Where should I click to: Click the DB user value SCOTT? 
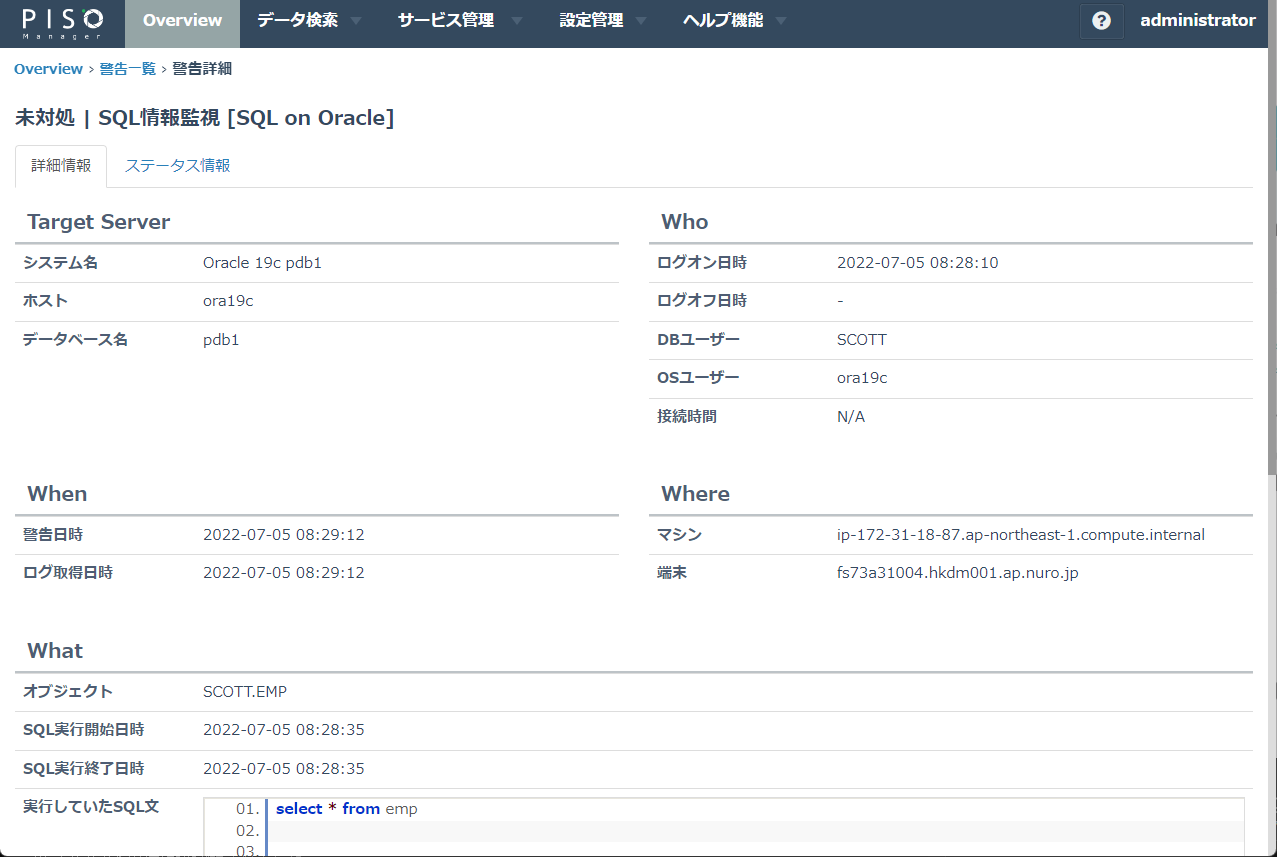pos(862,340)
